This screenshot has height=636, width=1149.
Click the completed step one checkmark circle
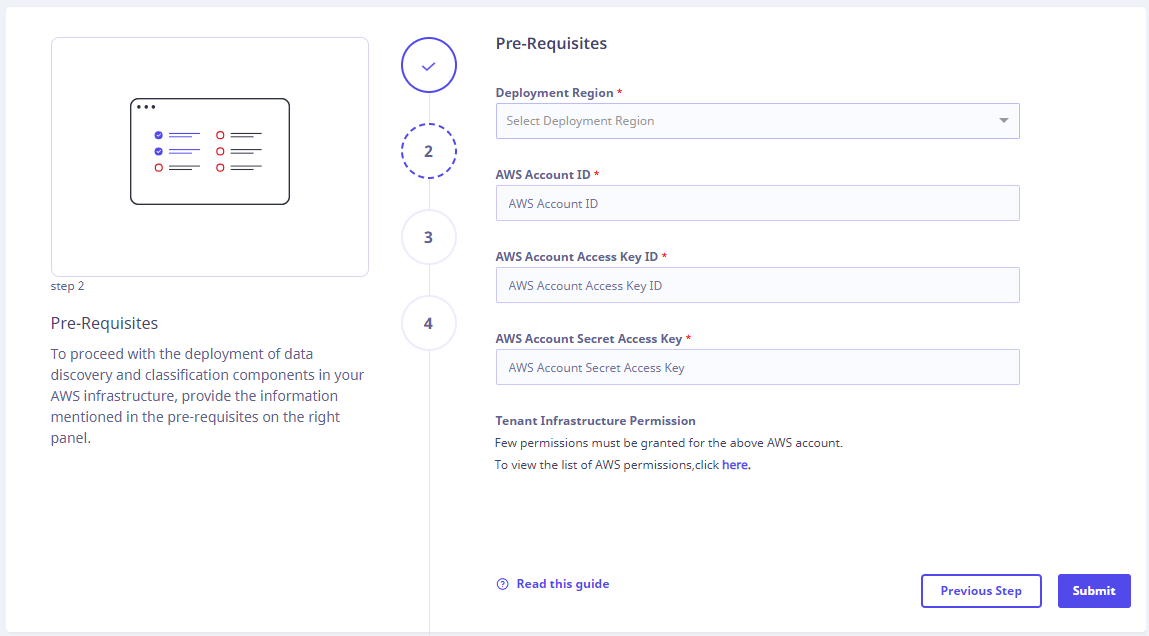[429, 65]
